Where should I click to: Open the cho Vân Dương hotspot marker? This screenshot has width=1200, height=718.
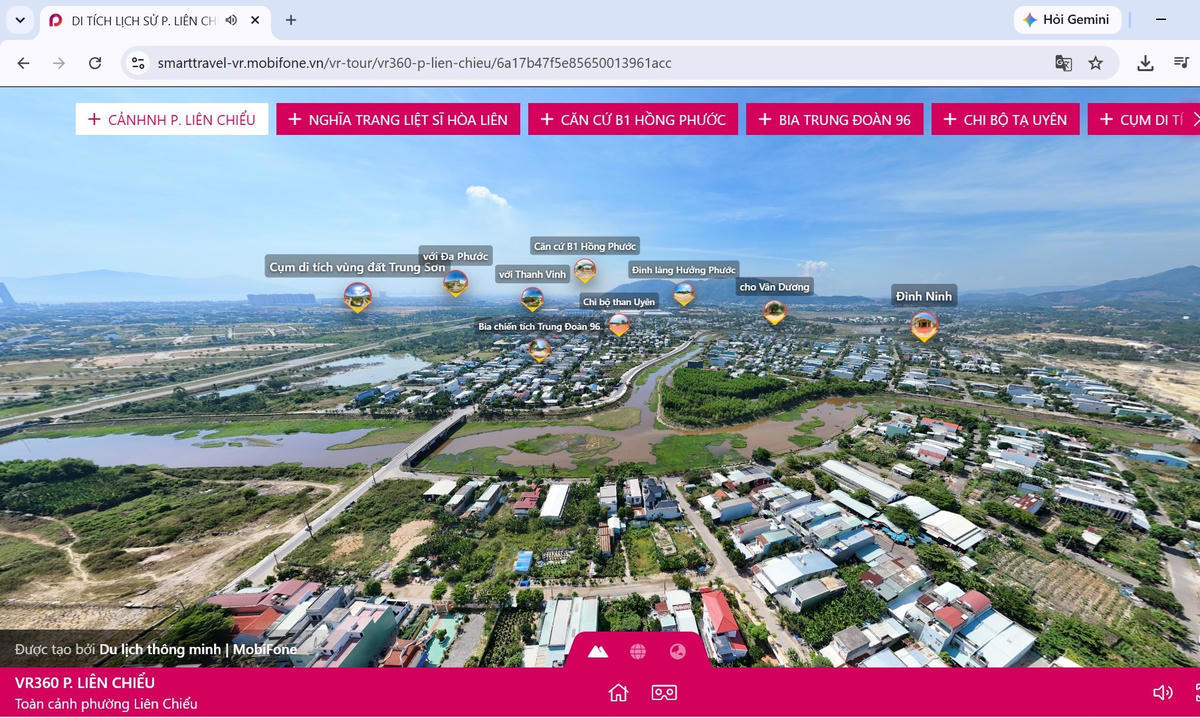click(x=775, y=312)
